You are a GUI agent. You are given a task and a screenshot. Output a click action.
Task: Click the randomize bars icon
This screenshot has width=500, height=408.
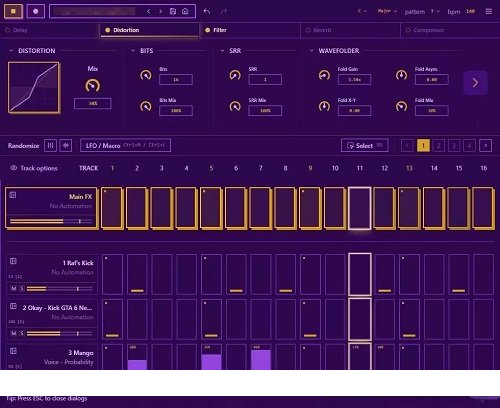[x=50, y=145]
